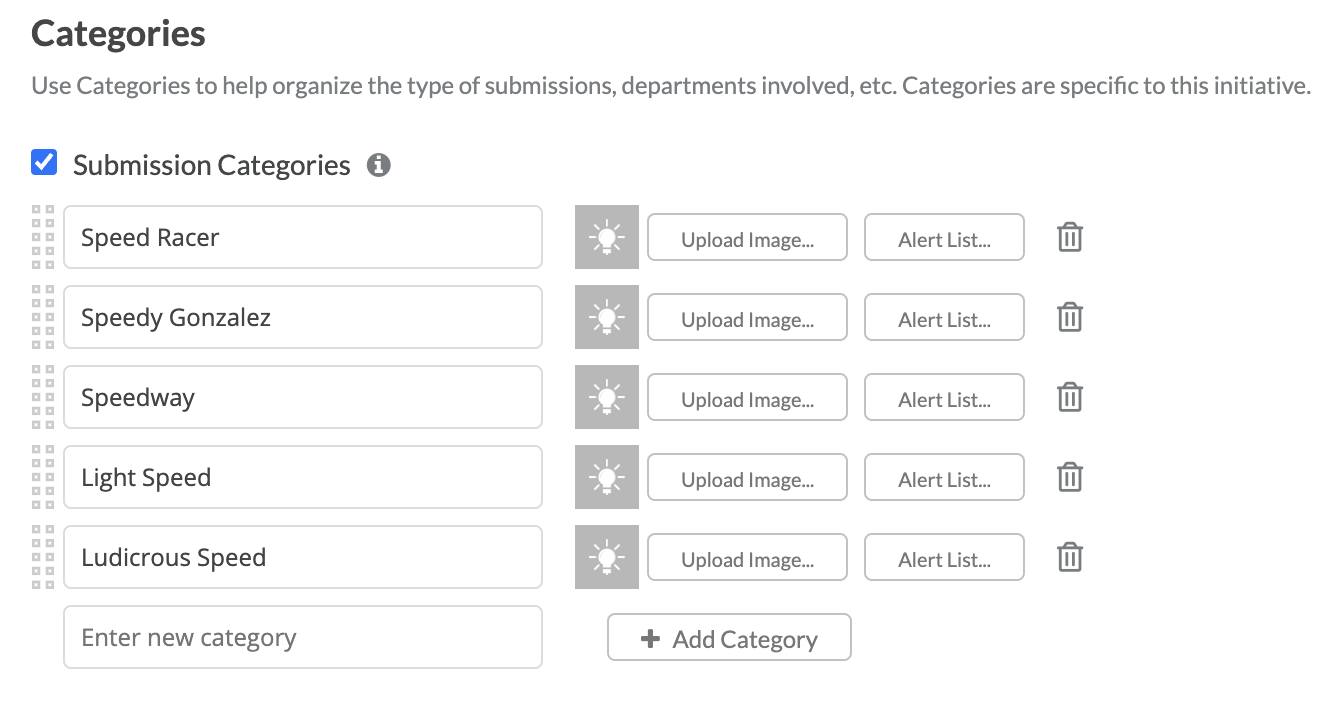
Task: Click the lightbulb icon for Speedy Gonzalez
Action: (x=607, y=317)
